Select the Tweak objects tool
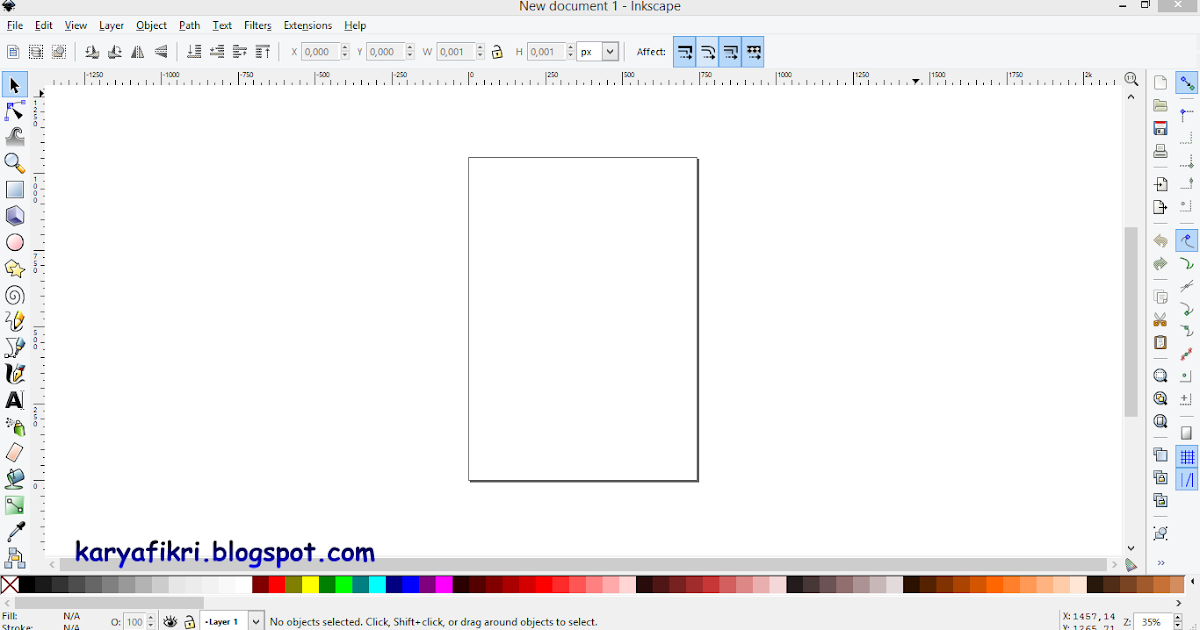Image resolution: width=1200 pixels, height=630 pixels. (15, 137)
